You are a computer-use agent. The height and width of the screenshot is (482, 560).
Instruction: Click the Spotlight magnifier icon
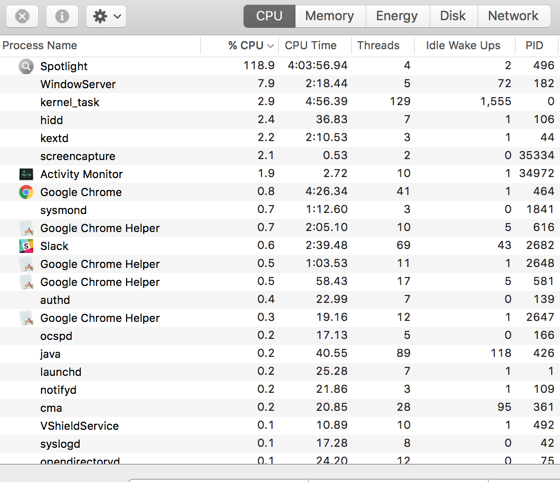point(26,66)
